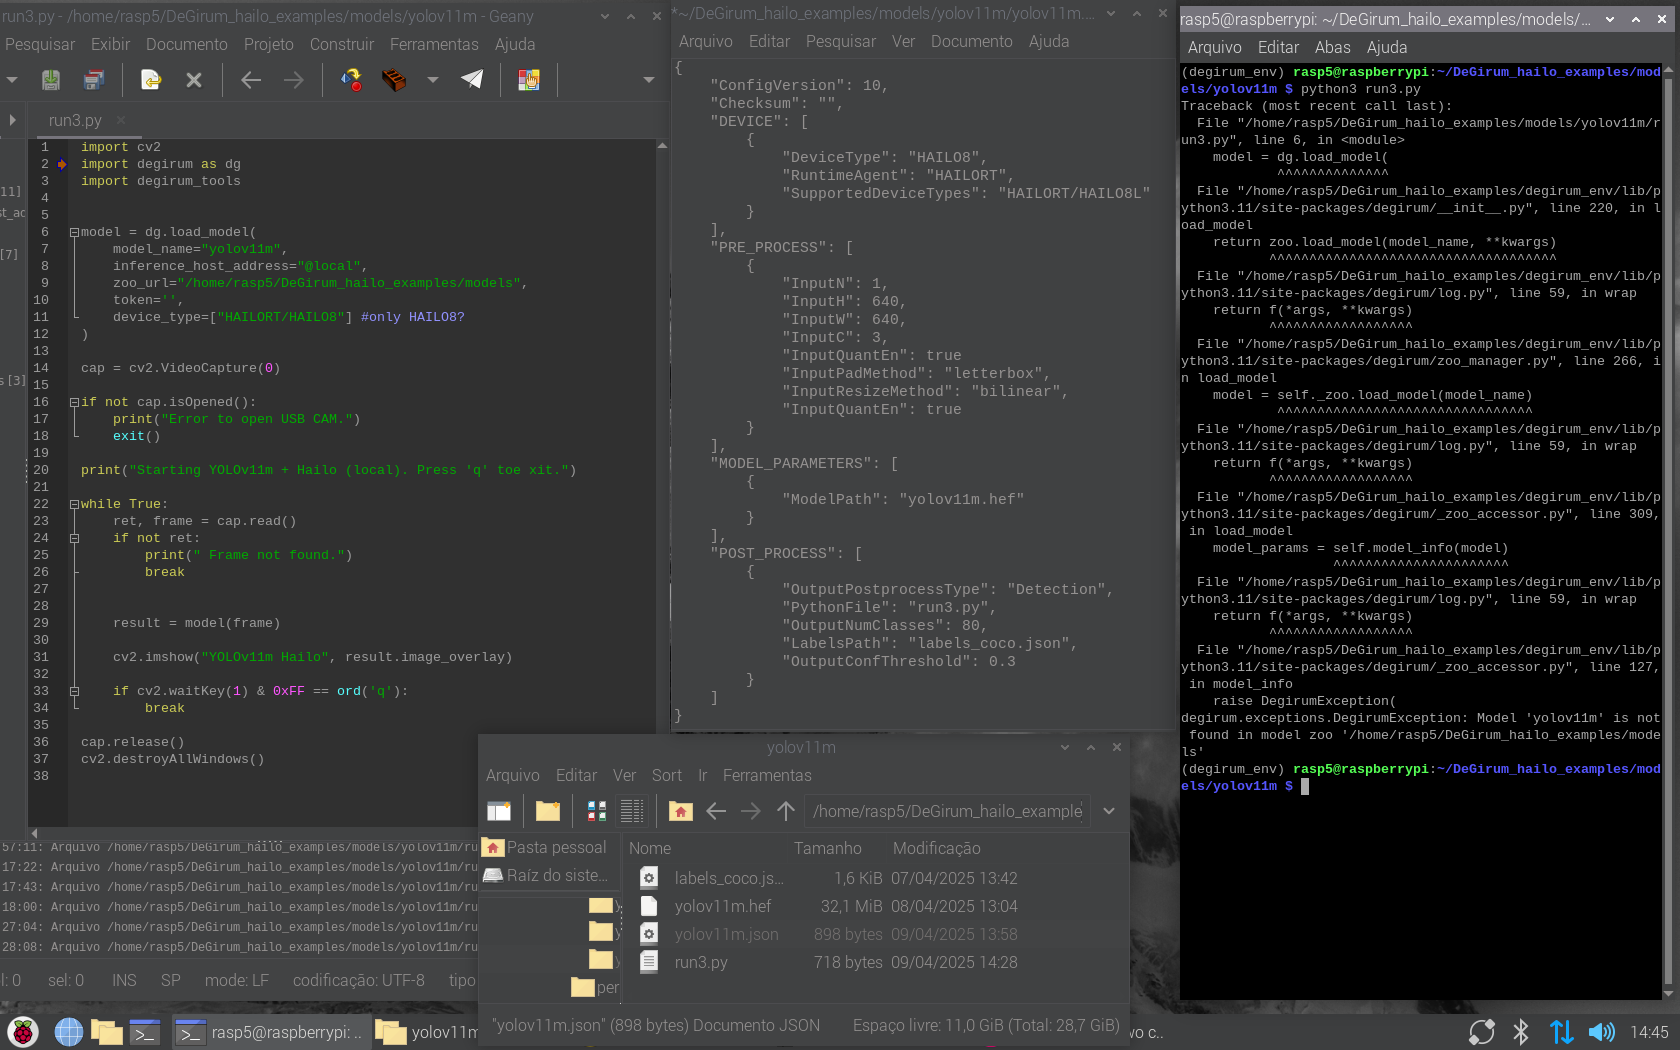Click the Save all files icon in Geany
The height and width of the screenshot is (1050, 1680).
point(93,80)
